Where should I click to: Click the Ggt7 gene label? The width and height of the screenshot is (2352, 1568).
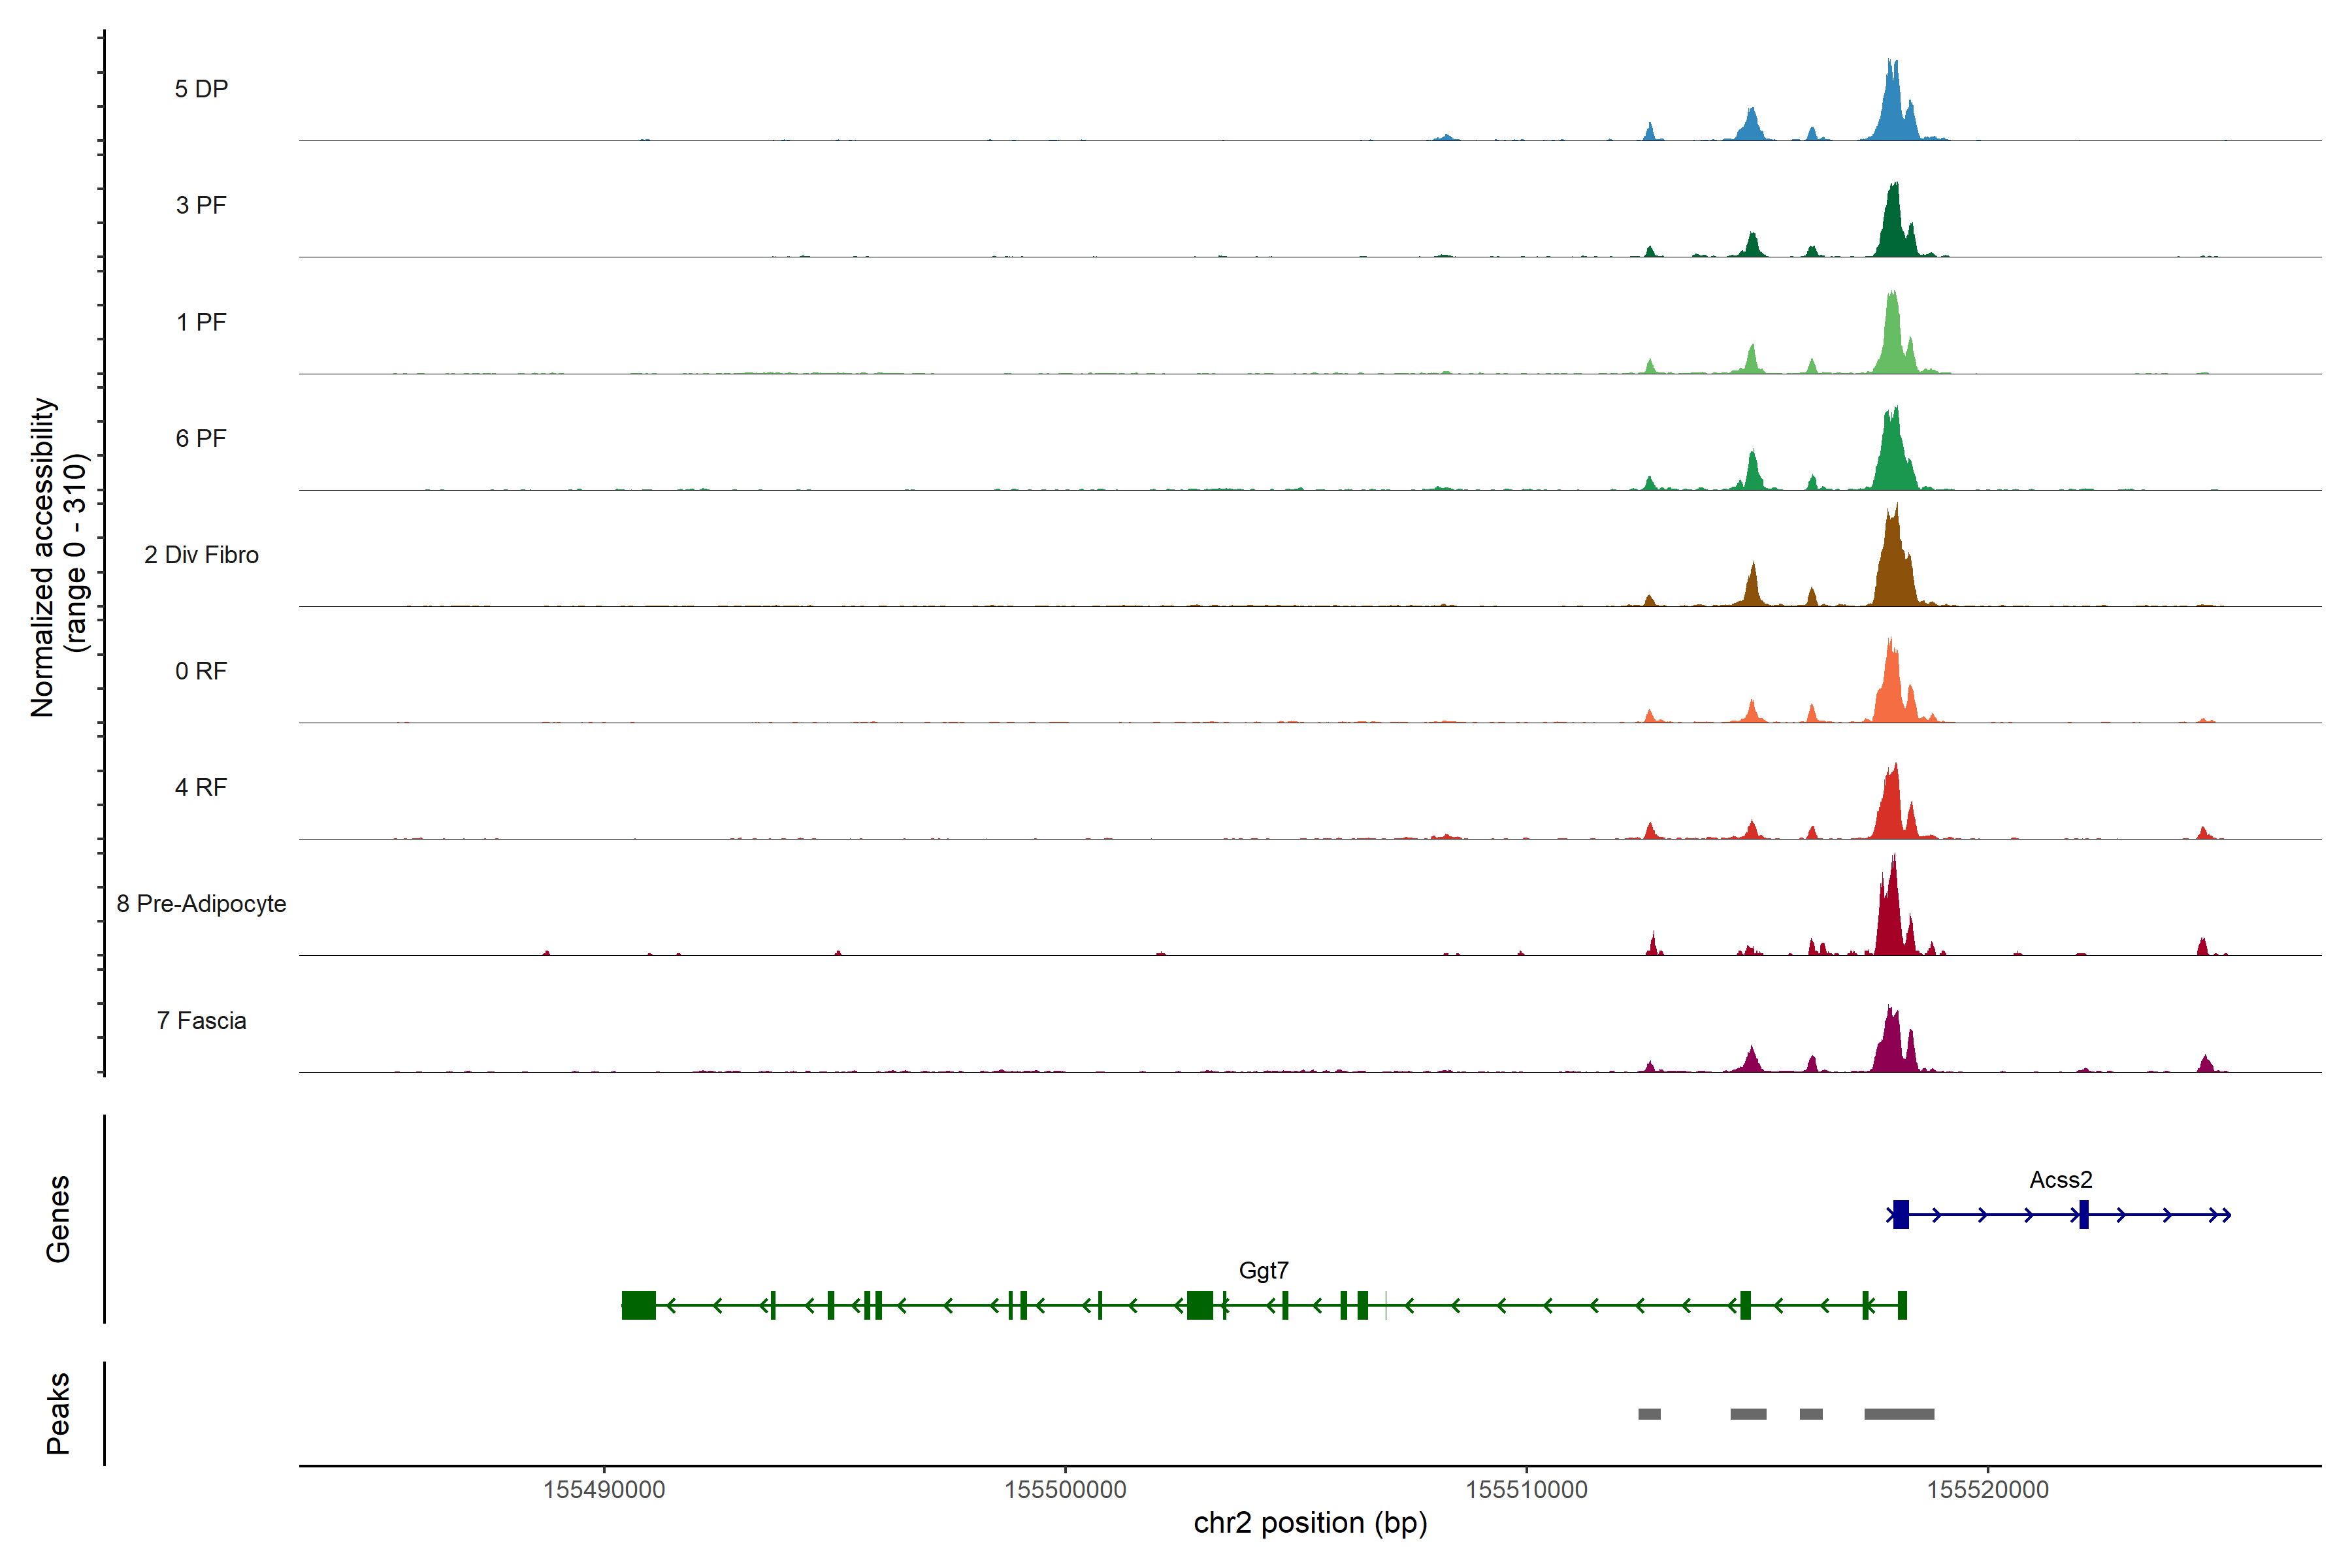(x=1263, y=1271)
